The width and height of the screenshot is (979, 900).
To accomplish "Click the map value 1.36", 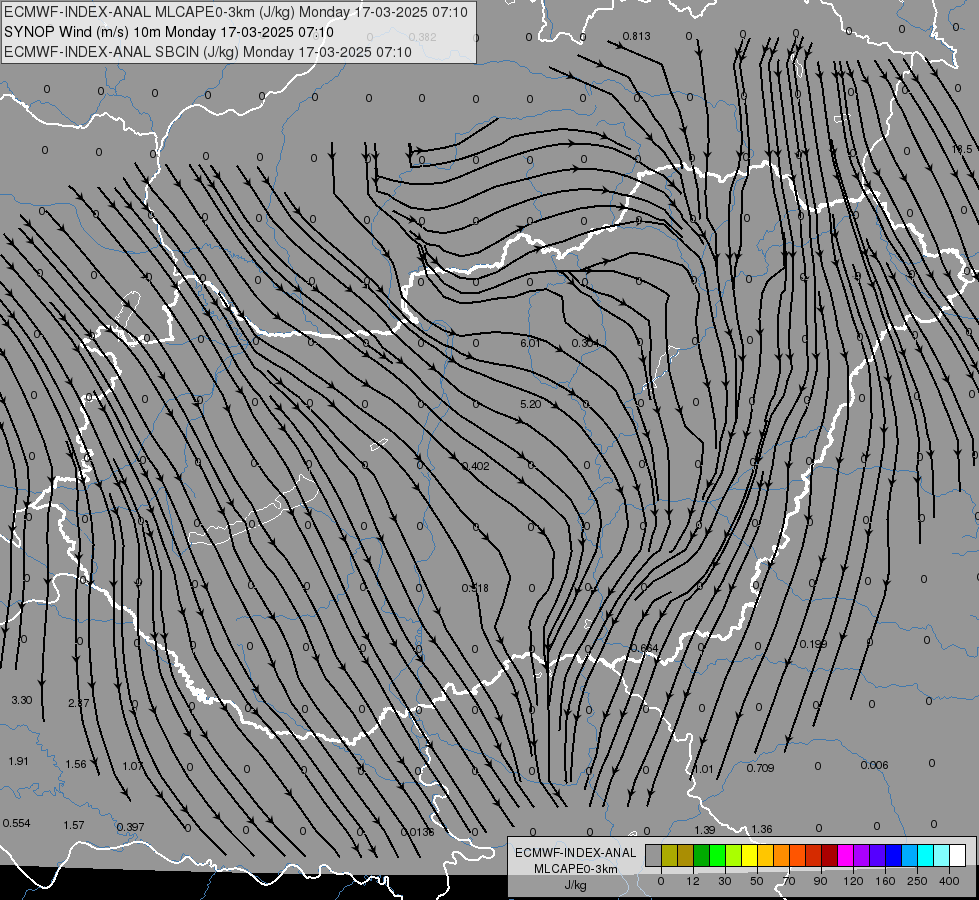I will [x=762, y=829].
